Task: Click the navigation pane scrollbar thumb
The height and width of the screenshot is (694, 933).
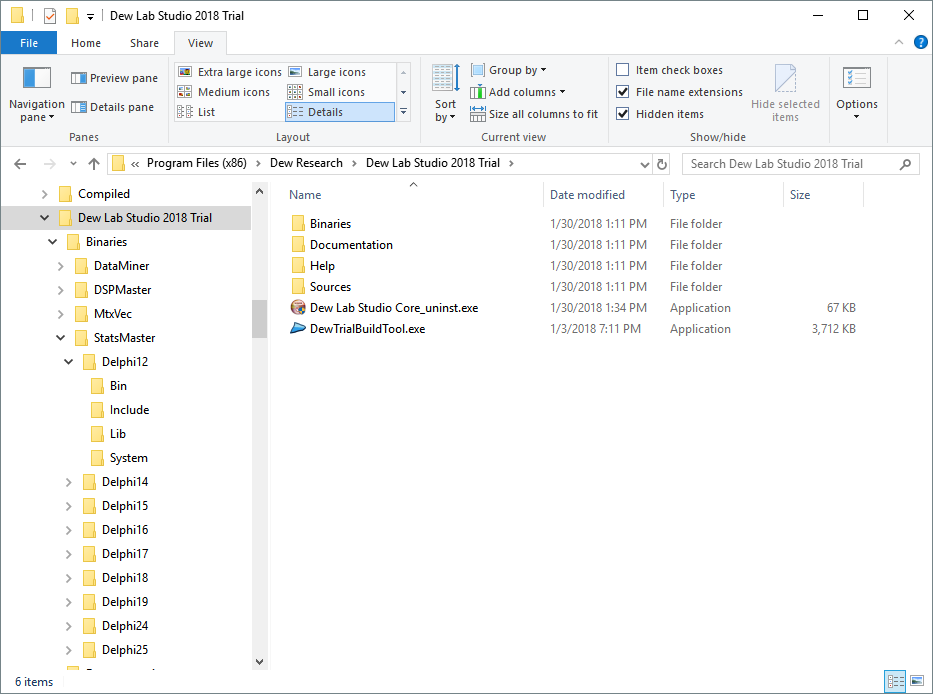Action: tap(259, 318)
